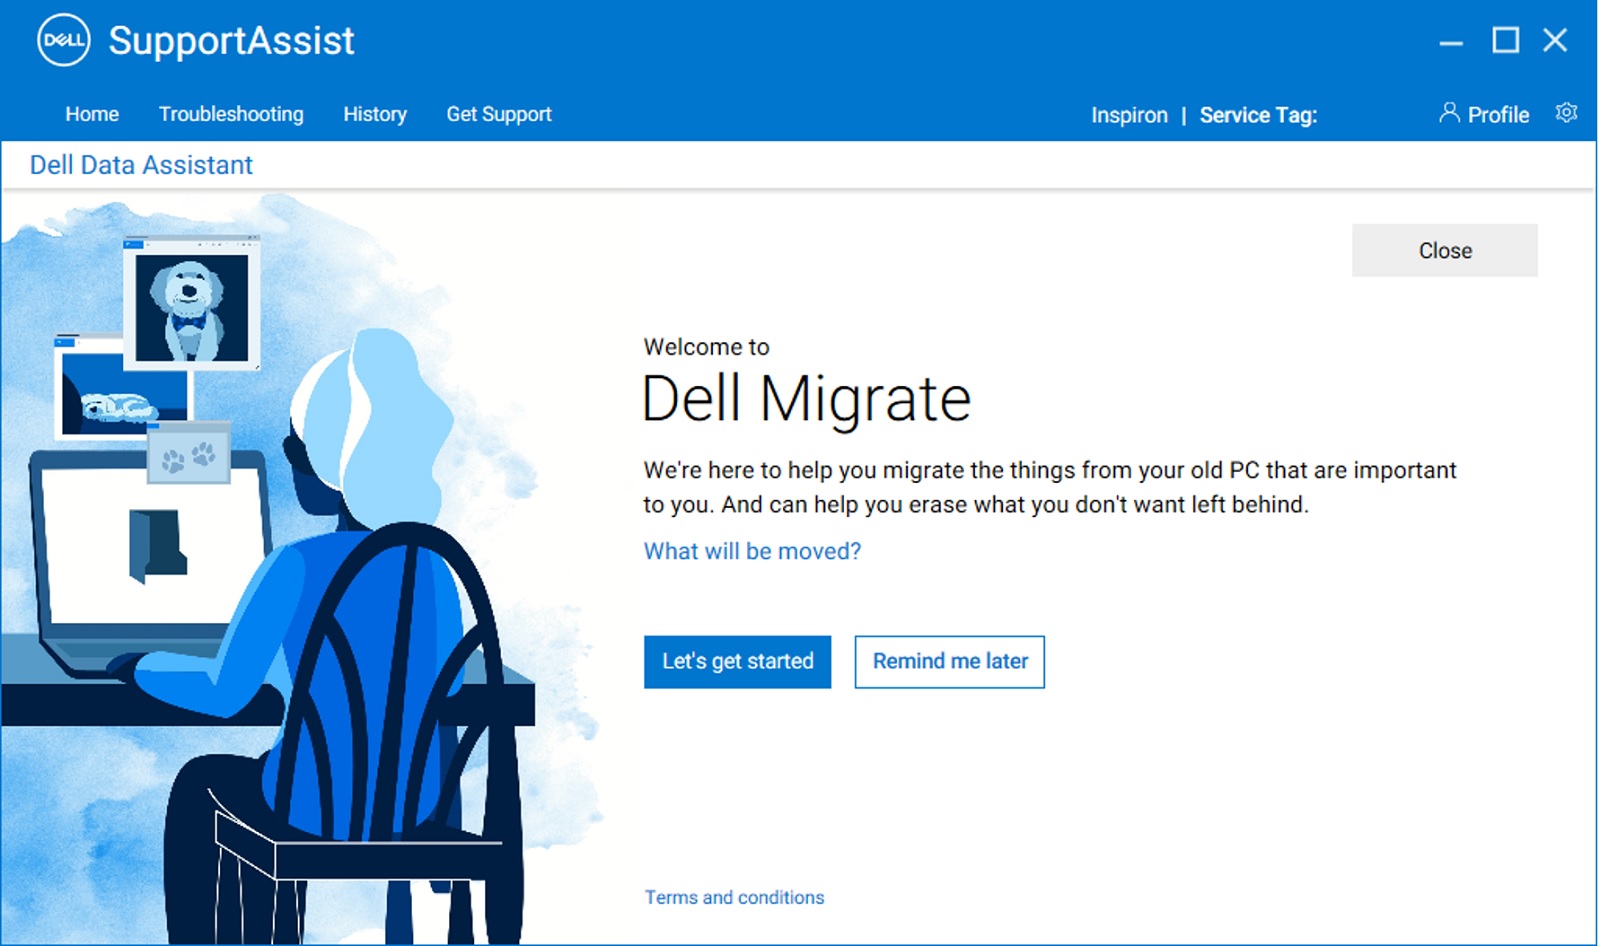
Task: Close the SupportAssist window
Action: (x=1556, y=41)
